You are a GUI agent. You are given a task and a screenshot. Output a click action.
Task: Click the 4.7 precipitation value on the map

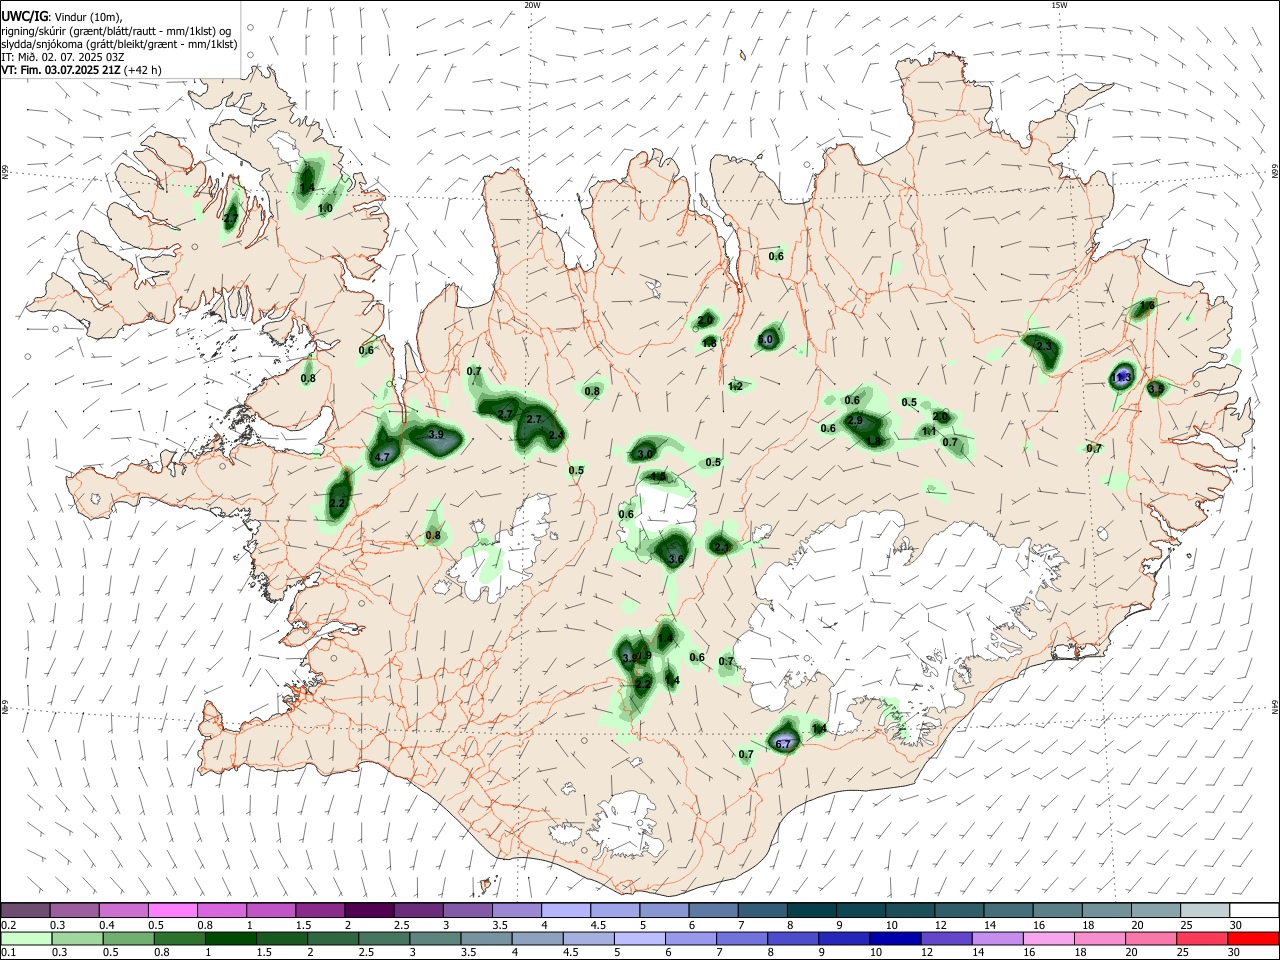(381, 457)
